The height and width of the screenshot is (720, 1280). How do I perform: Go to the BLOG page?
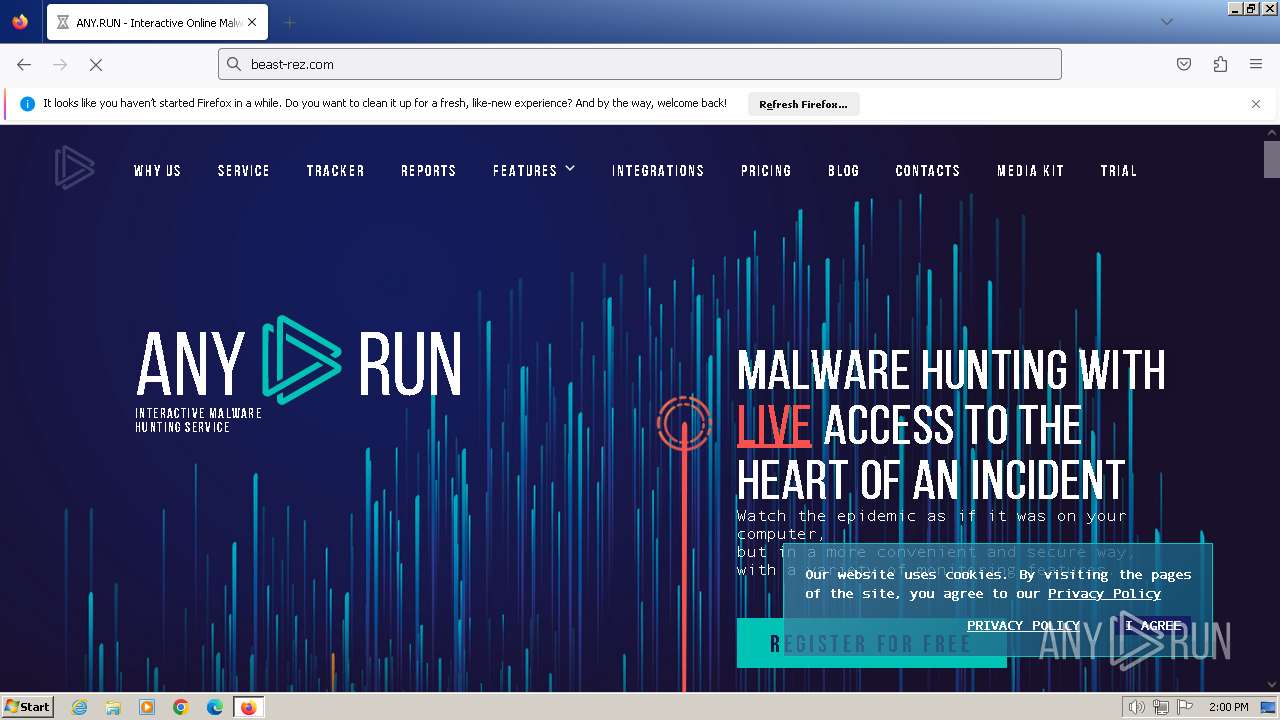coord(844,171)
